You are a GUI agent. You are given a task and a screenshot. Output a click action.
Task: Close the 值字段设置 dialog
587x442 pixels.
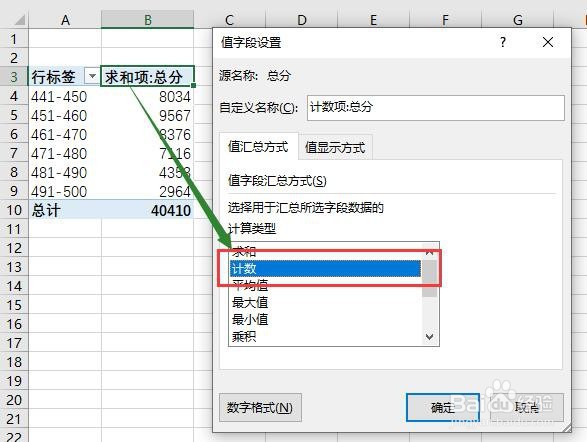tap(548, 42)
